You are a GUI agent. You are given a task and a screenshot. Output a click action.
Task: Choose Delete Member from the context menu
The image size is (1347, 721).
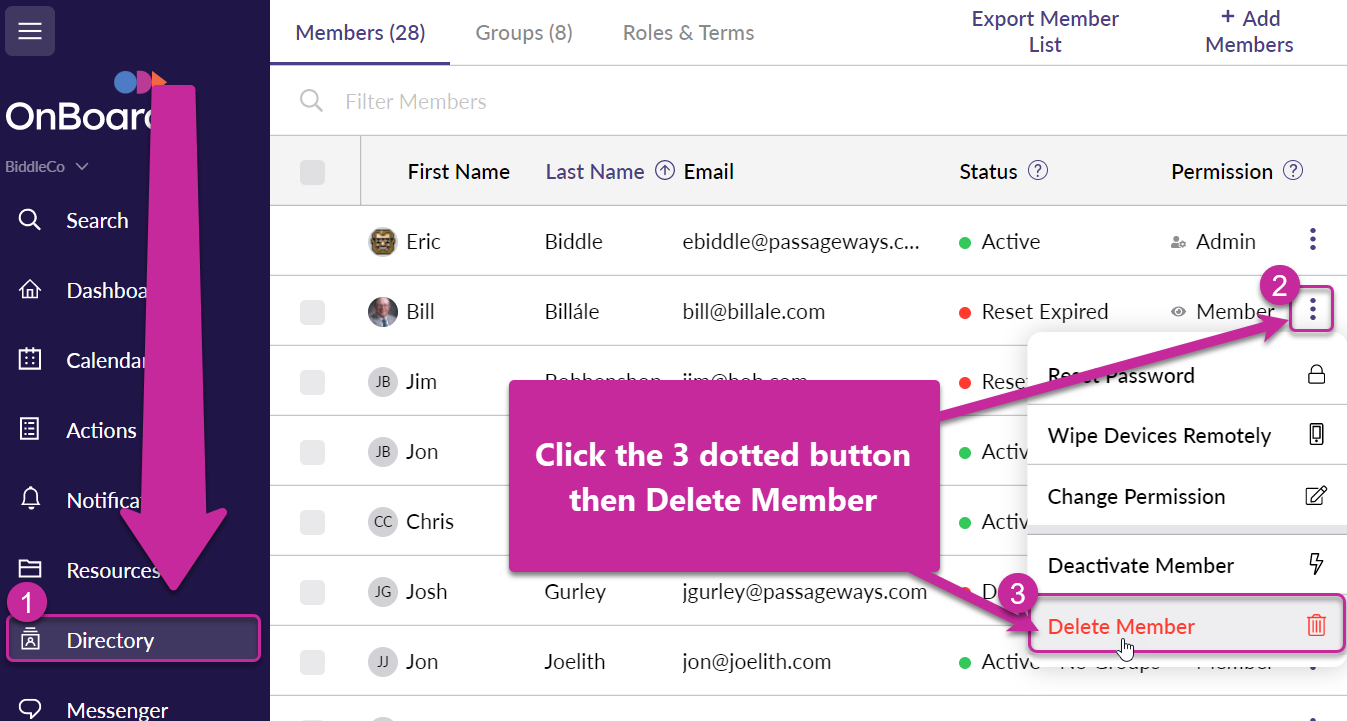pyautogui.click(x=1121, y=627)
